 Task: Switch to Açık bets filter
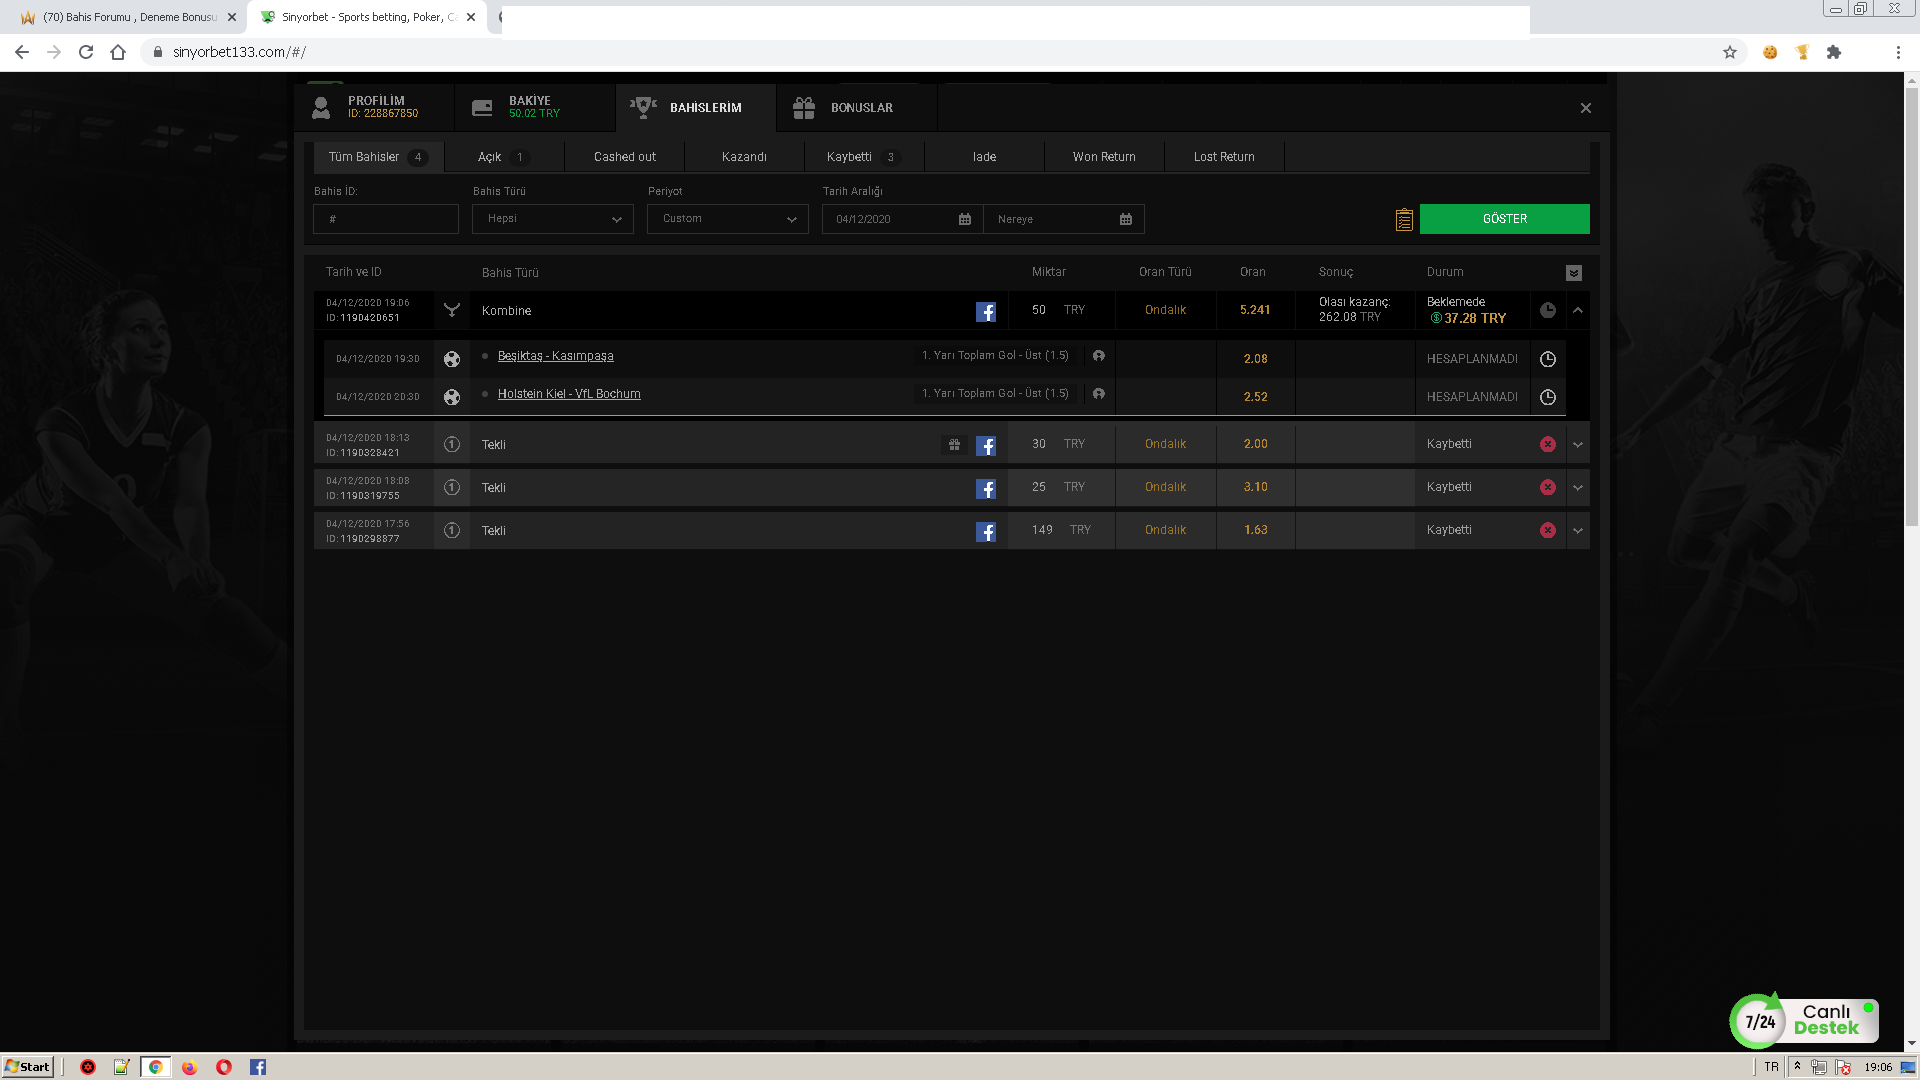click(503, 157)
